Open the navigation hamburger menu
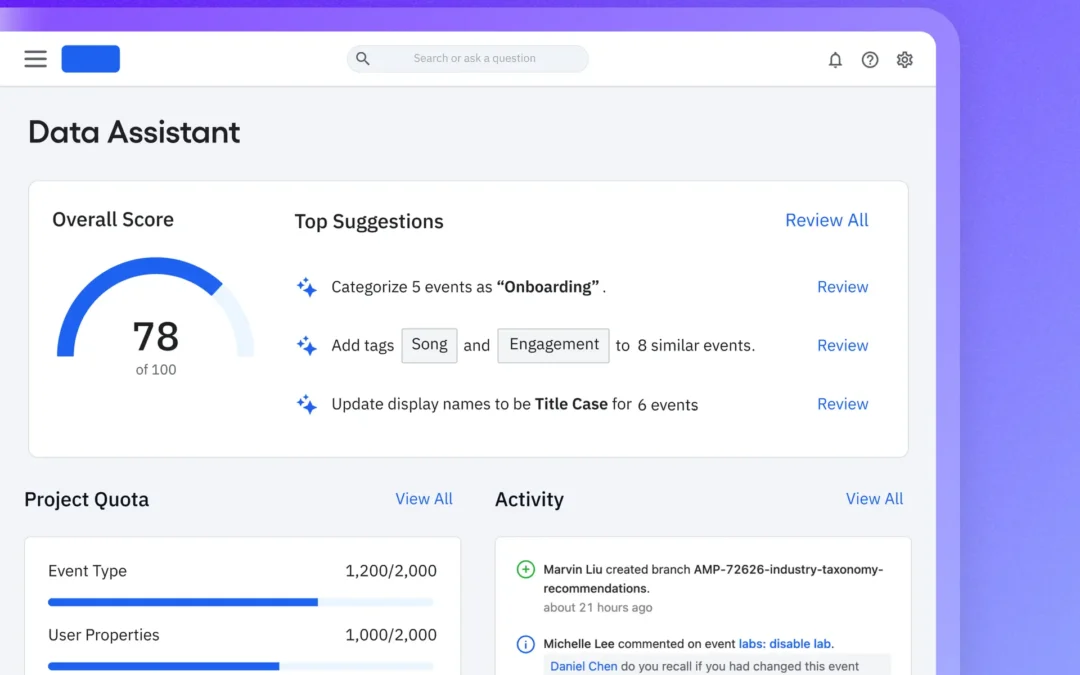Viewport: 1080px width, 675px height. [x=35, y=58]
